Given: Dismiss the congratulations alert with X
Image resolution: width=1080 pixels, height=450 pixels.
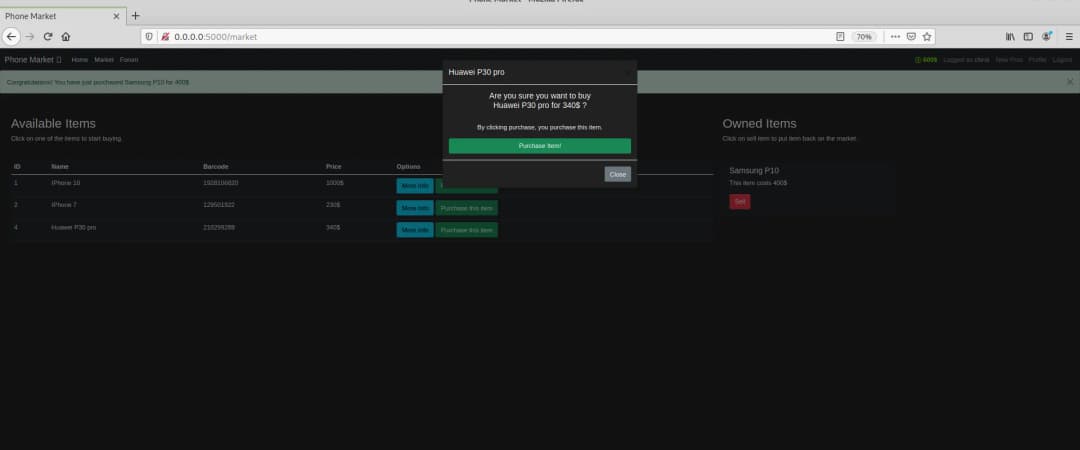Looking at the screenshot, I should pyautogui.click(x=1070, y=81).
